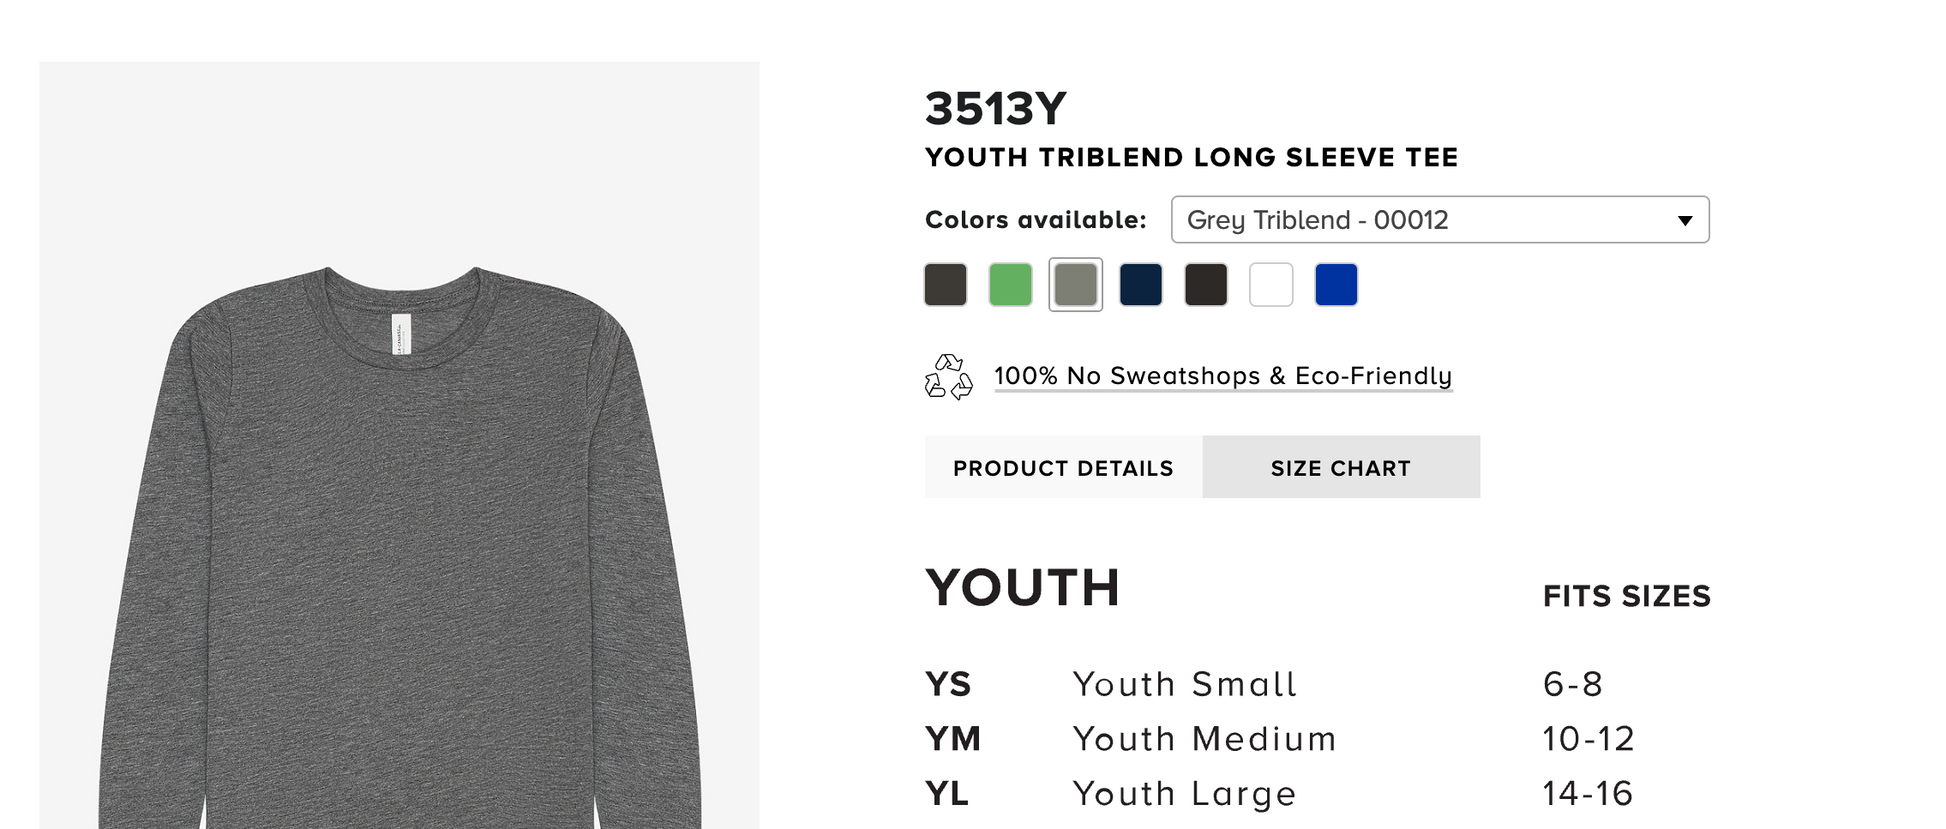Select the royal blue color swatch
Viewport: 1946px width, 829px height.
pos(1336,285)
